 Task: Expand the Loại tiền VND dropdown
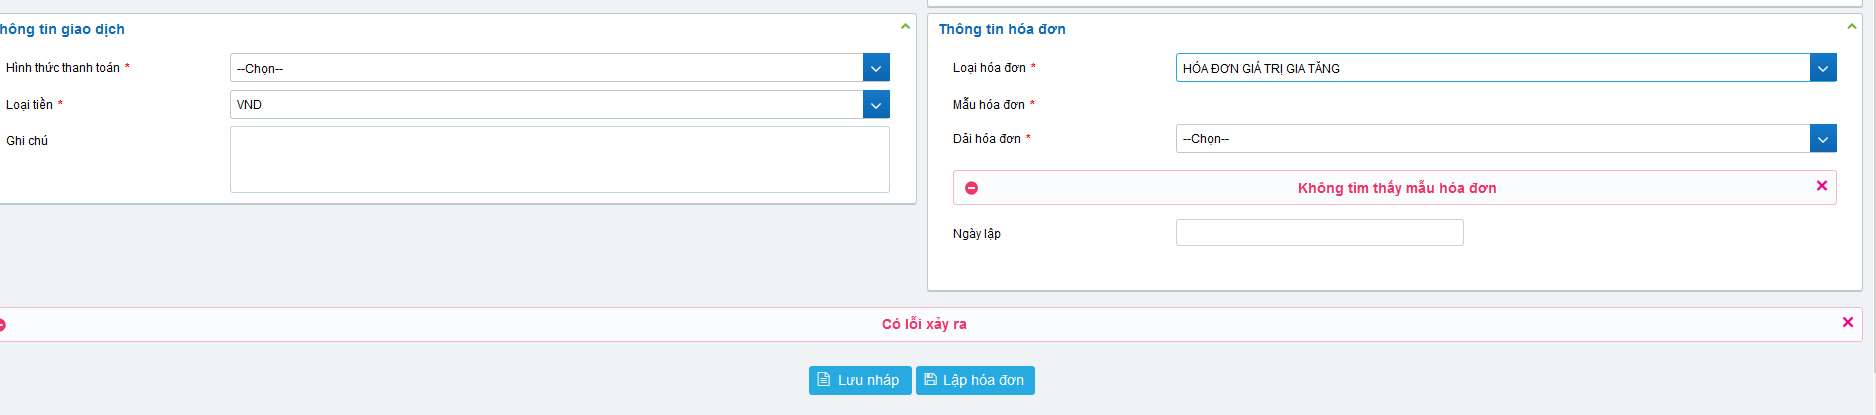coord(875,105)
